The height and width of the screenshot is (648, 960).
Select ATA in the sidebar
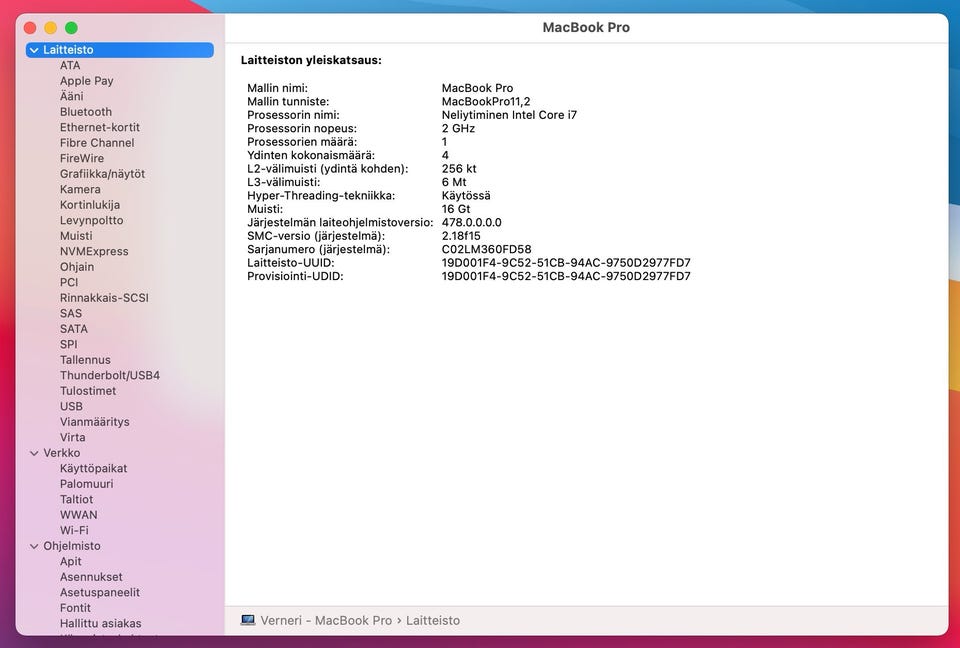[x=70, y=66]
